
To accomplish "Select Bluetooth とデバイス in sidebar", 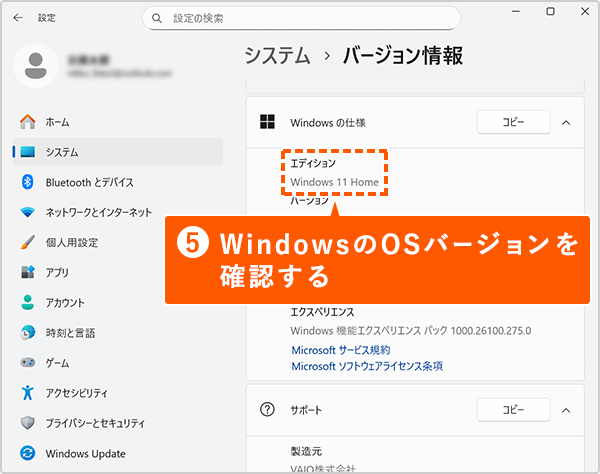I will 89,182.
